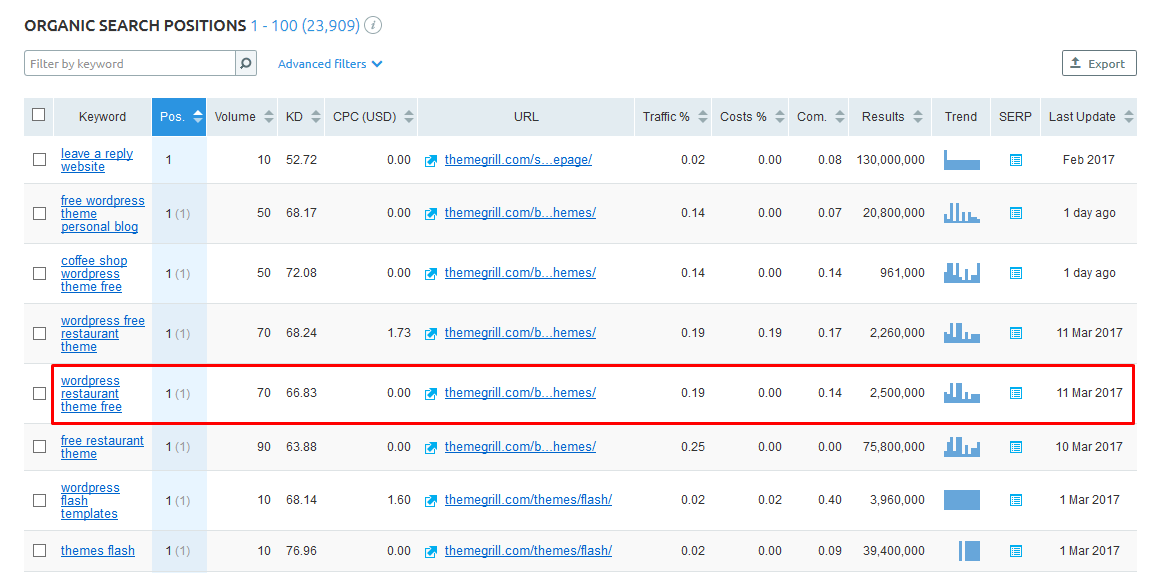Open keyword link free wordpress theme personal blog

103,214
